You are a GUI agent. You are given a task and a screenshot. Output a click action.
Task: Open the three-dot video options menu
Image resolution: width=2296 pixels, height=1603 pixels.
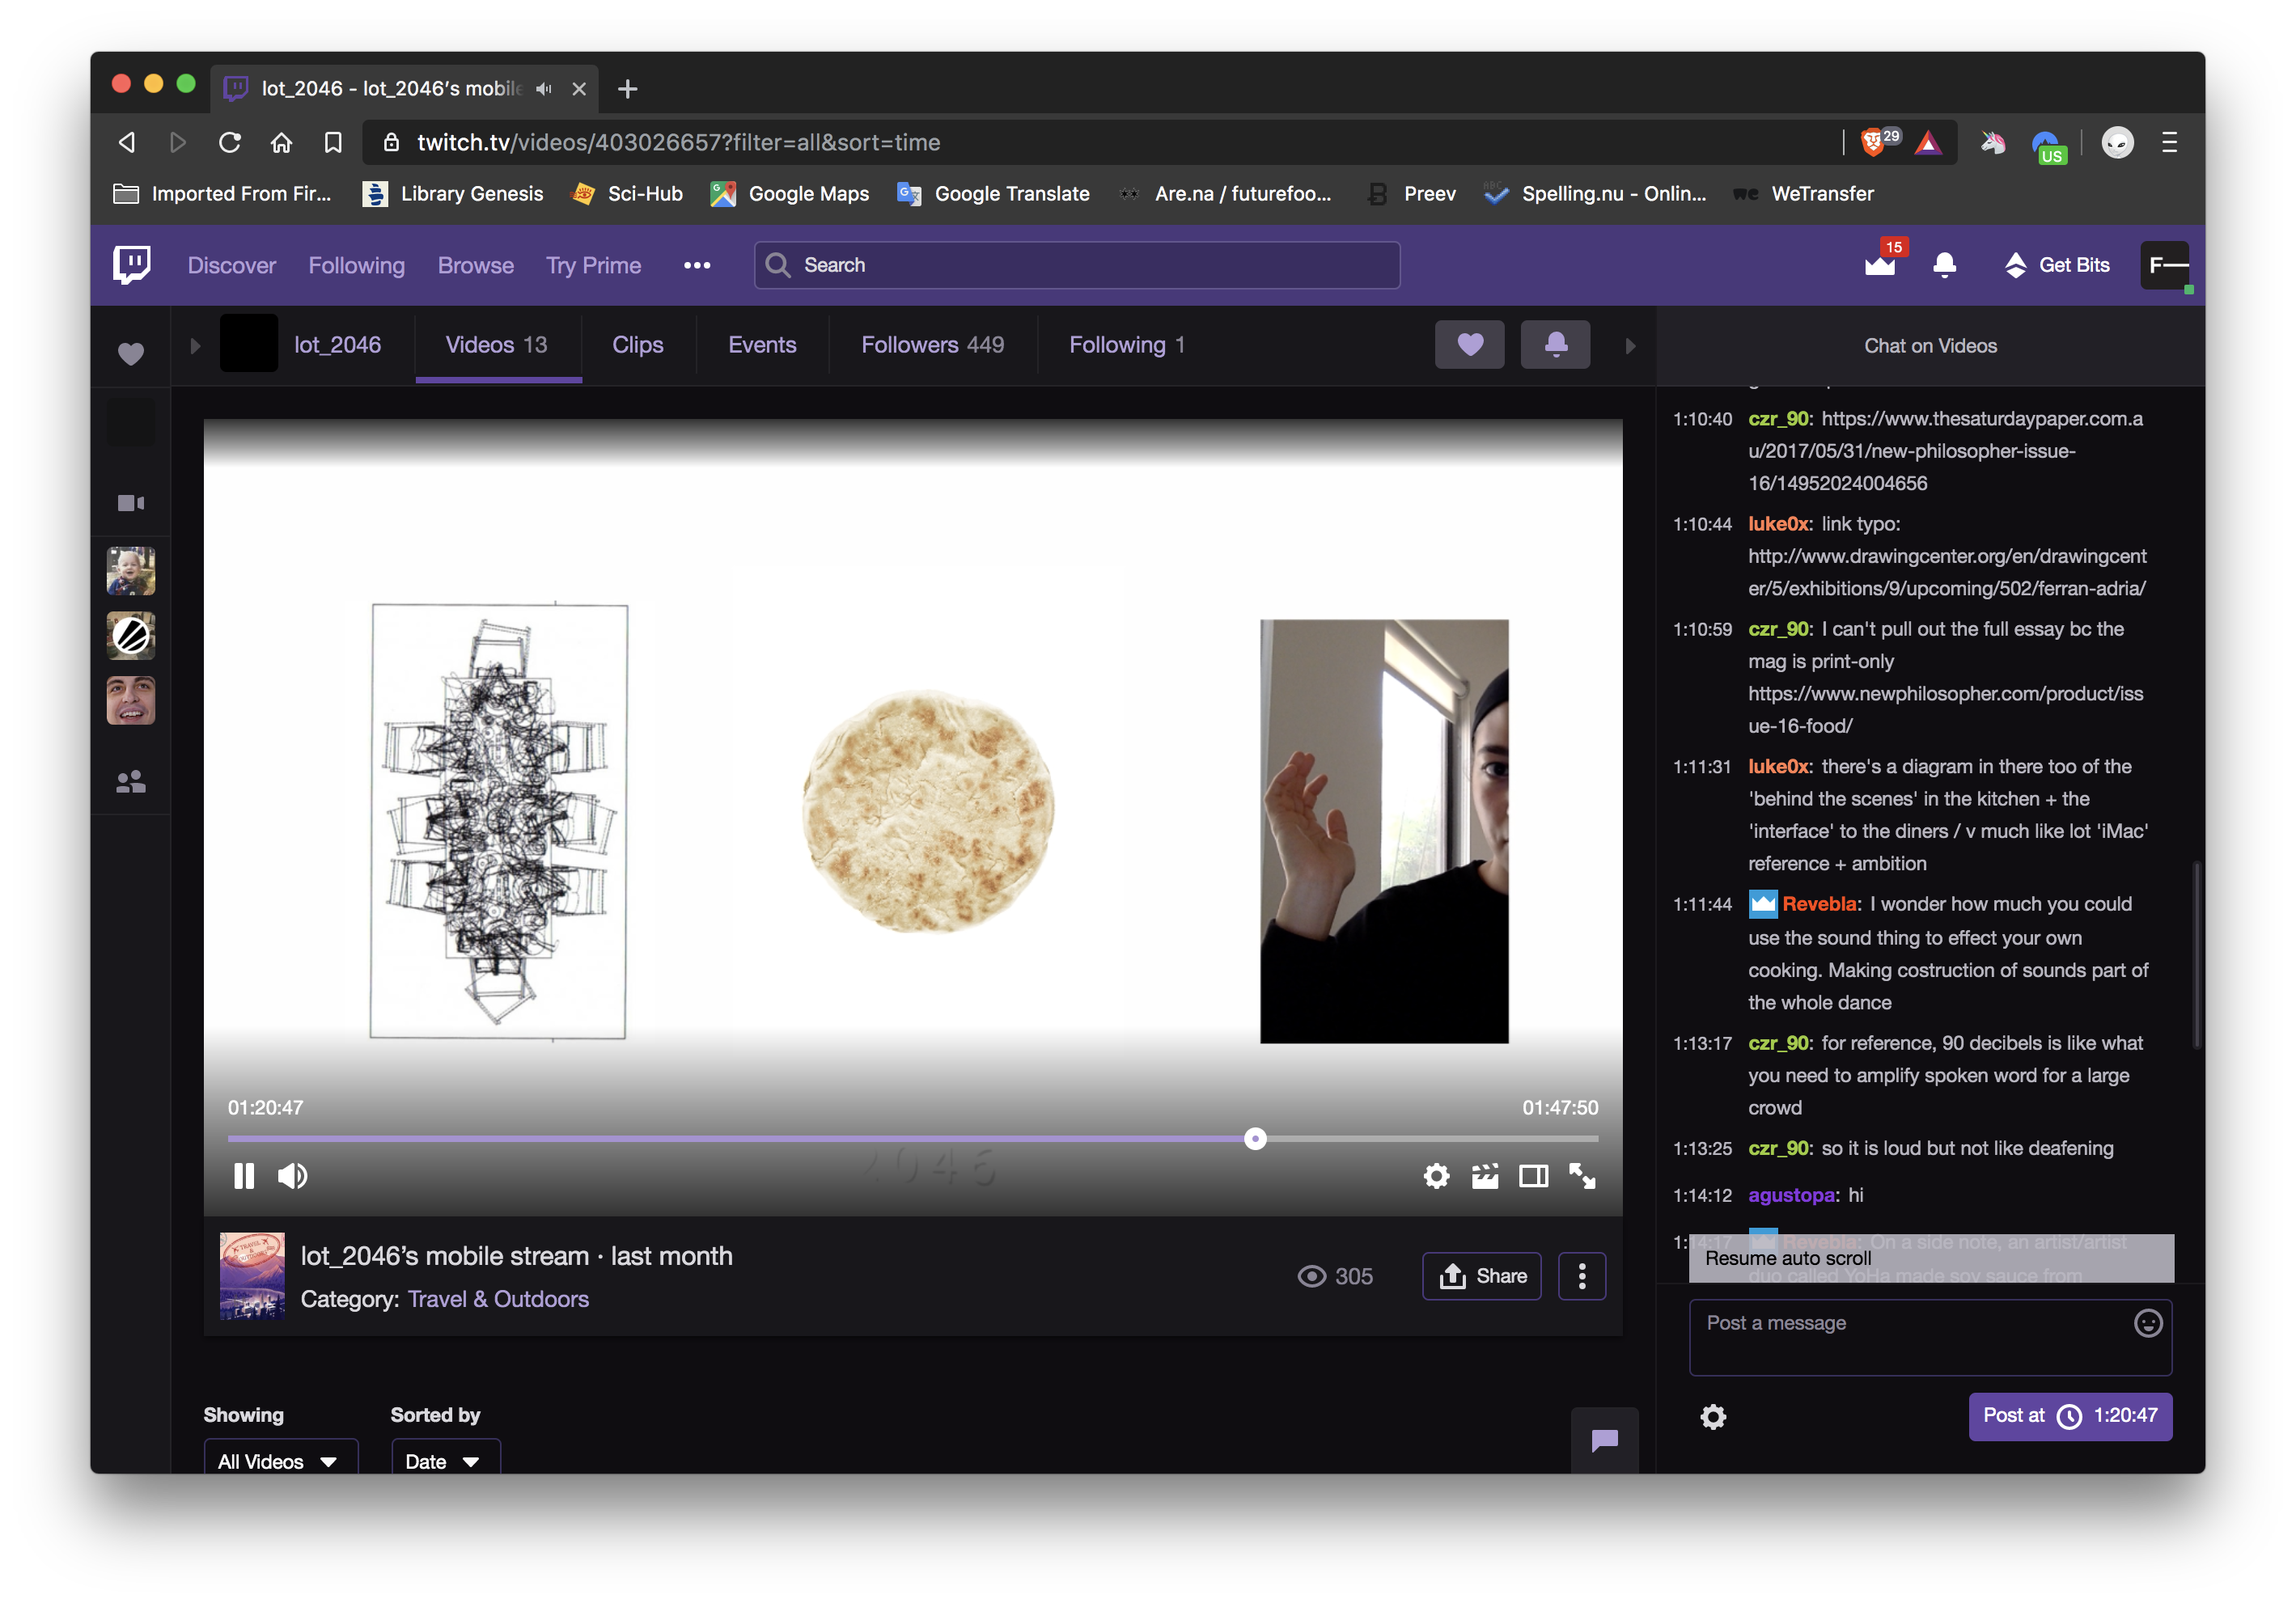point(1582,1276)
